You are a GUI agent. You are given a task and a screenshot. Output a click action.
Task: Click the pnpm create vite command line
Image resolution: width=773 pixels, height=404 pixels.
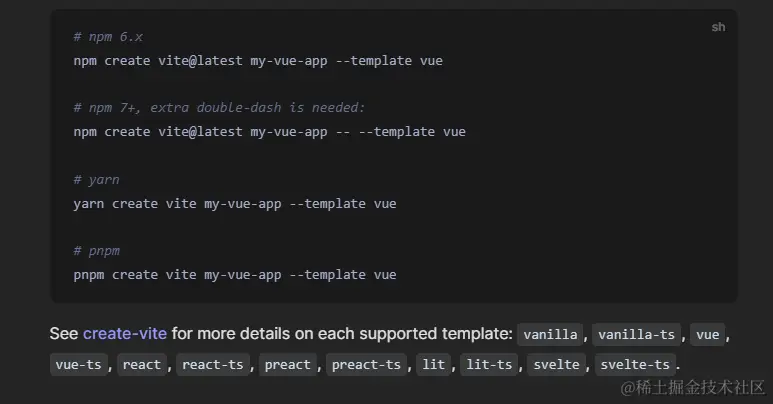pos(235,275)
